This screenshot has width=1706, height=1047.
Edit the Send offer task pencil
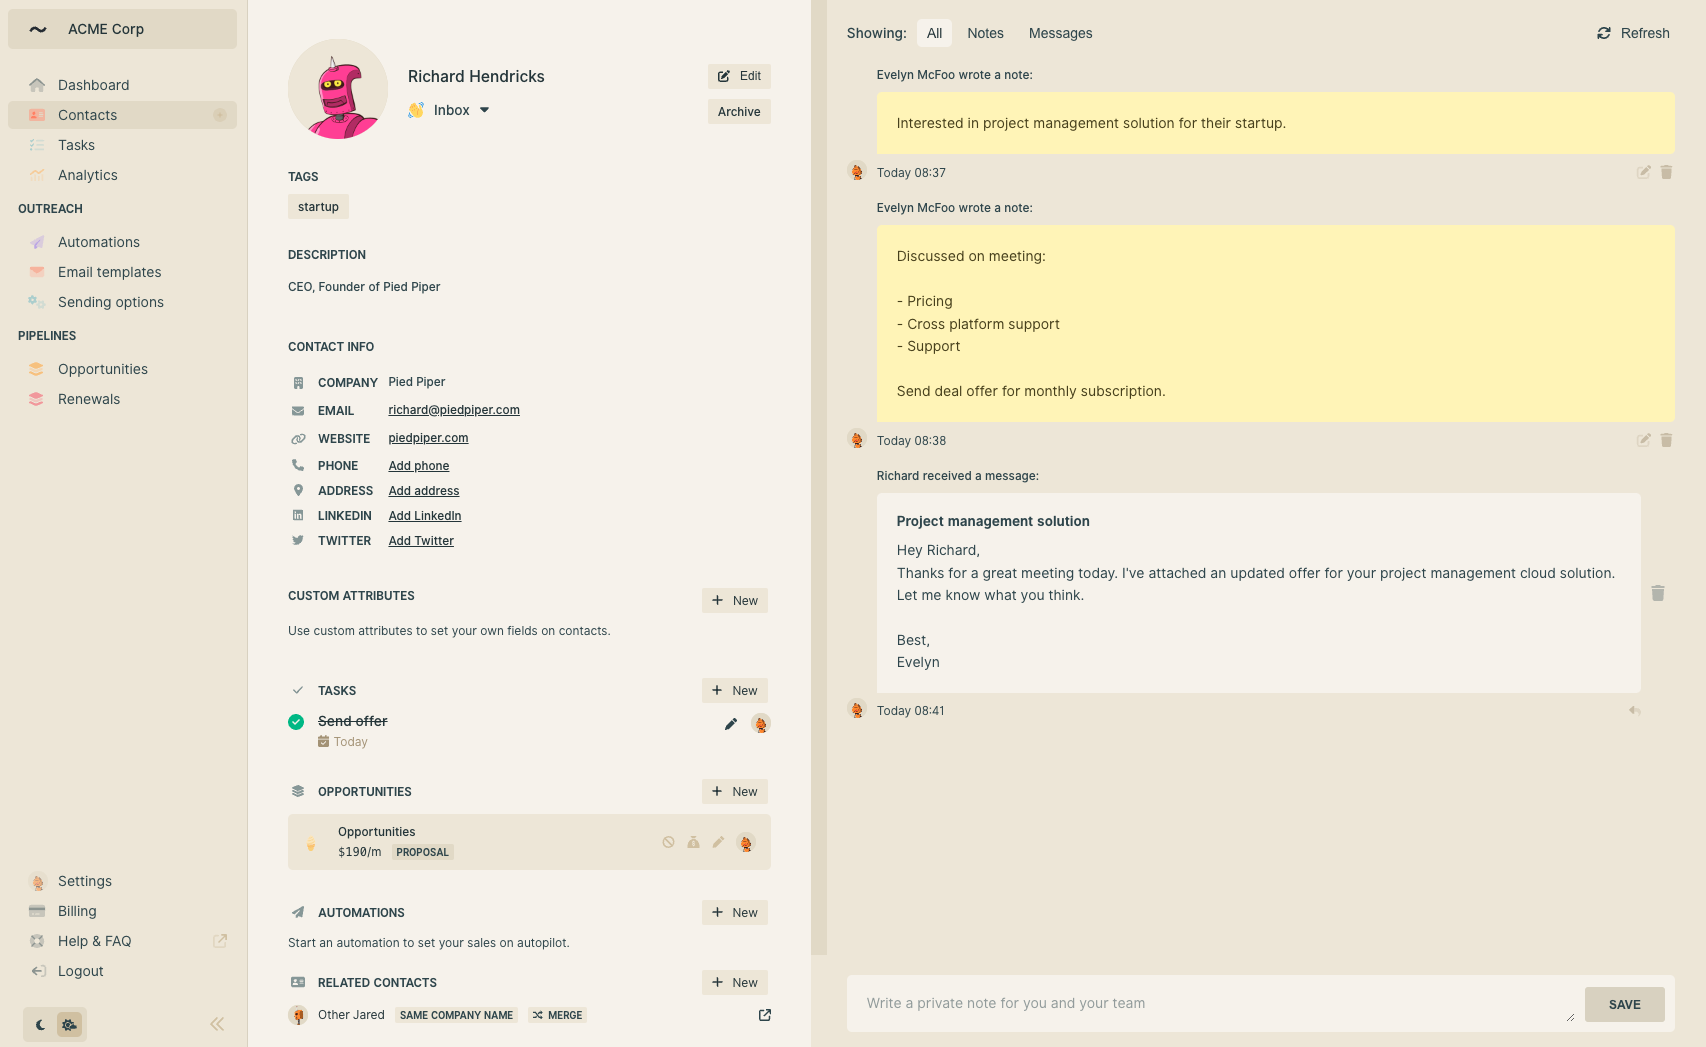click(x=731, y=724)
